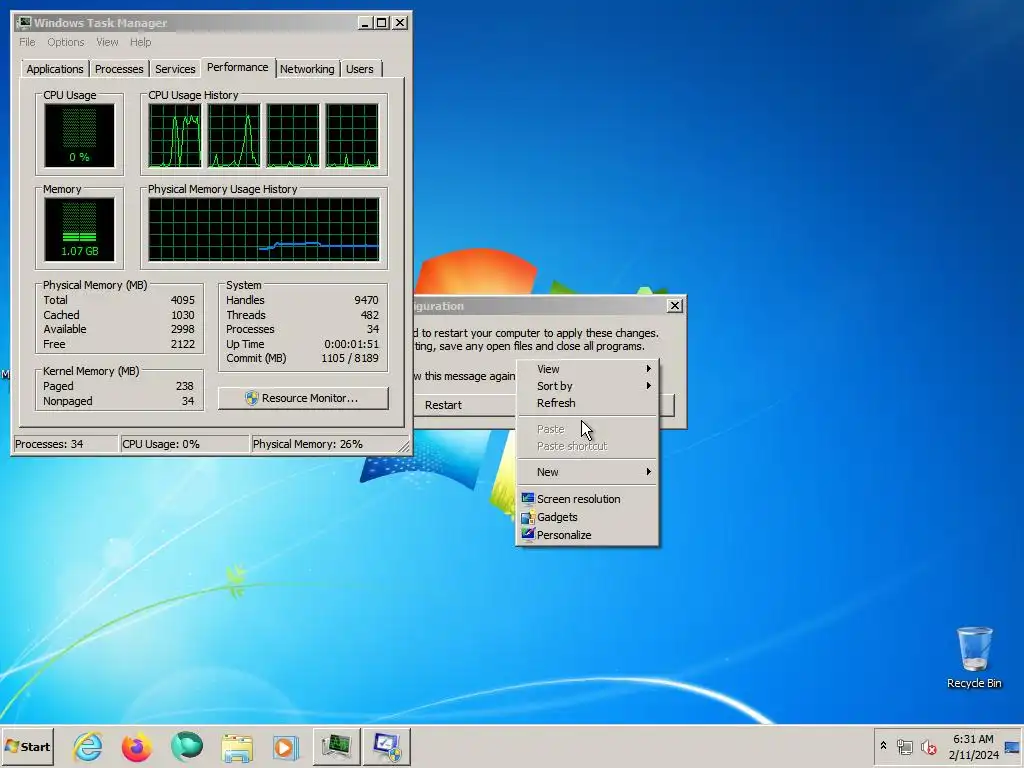1024x768 pixels.
Task: Click the CPU Usage 0 % meter
Action: click(79, 135)
